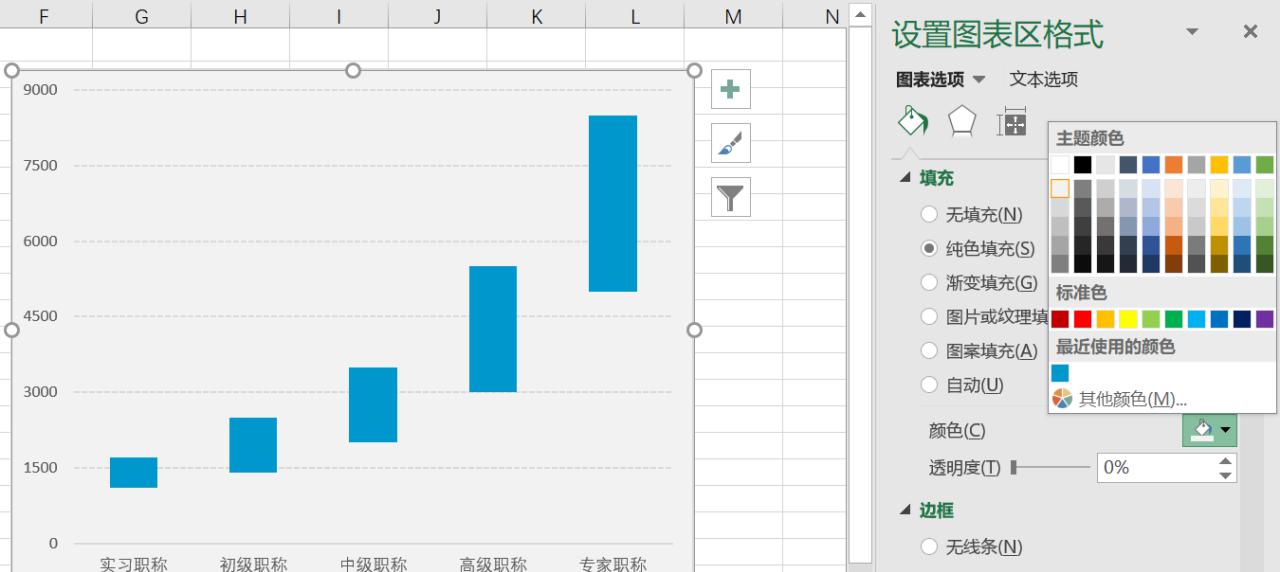Pick the highlighted light gray theme swatch
The image size is (1280, 572).
[x=1060, y=189]
